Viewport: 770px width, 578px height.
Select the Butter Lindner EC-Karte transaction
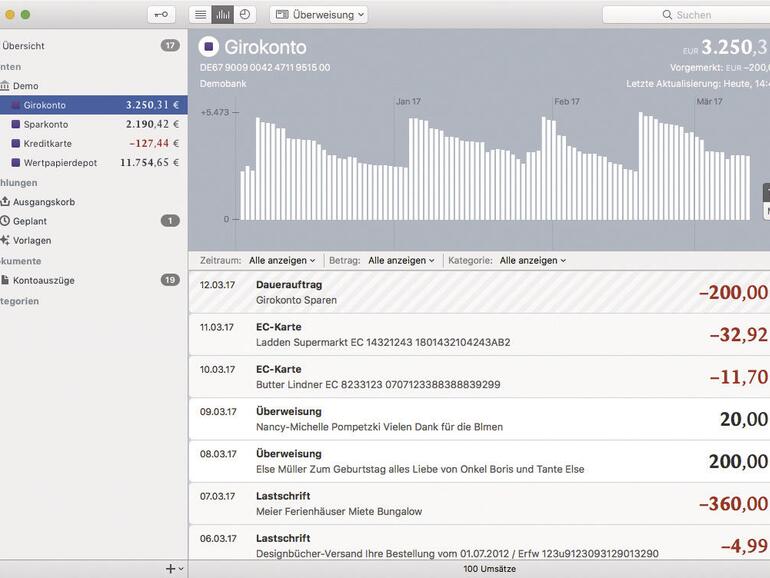(x=479, y=377)
